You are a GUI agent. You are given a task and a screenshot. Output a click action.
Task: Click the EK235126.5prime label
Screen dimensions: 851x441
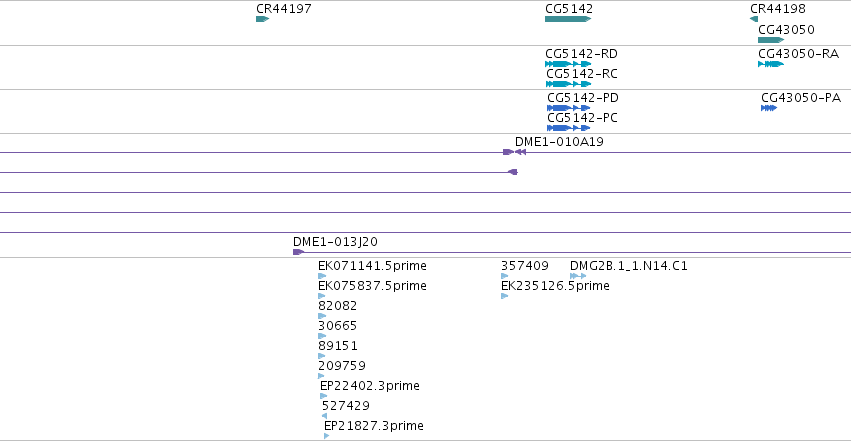pyautogui.click(x=555, y=286)
